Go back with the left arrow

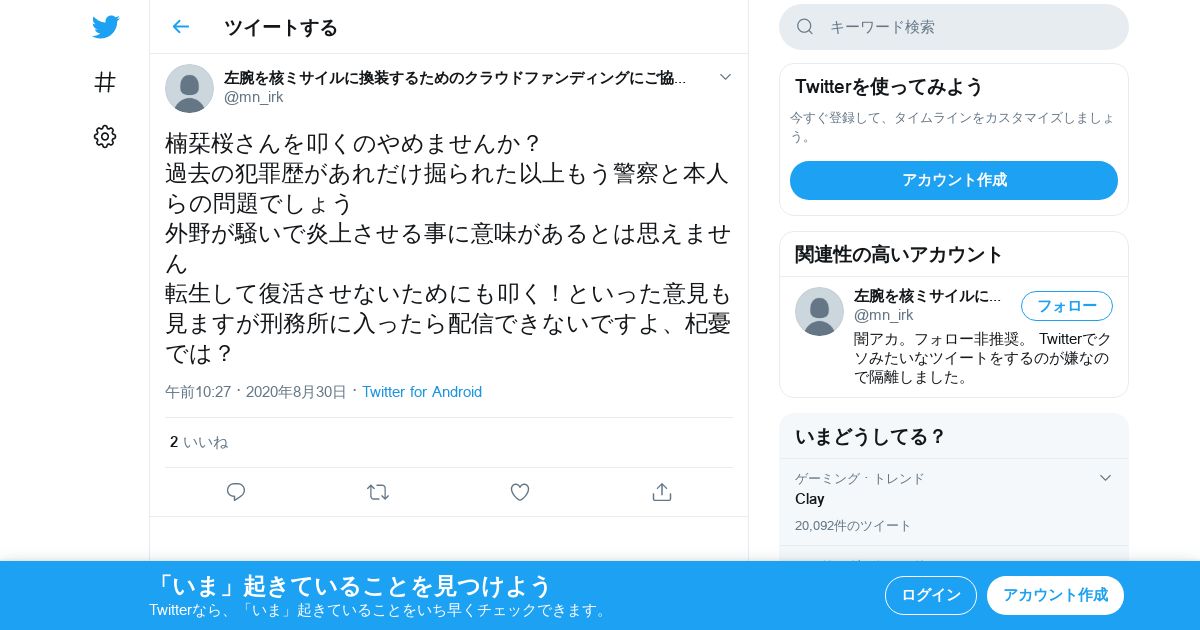[x=180, y=27]
